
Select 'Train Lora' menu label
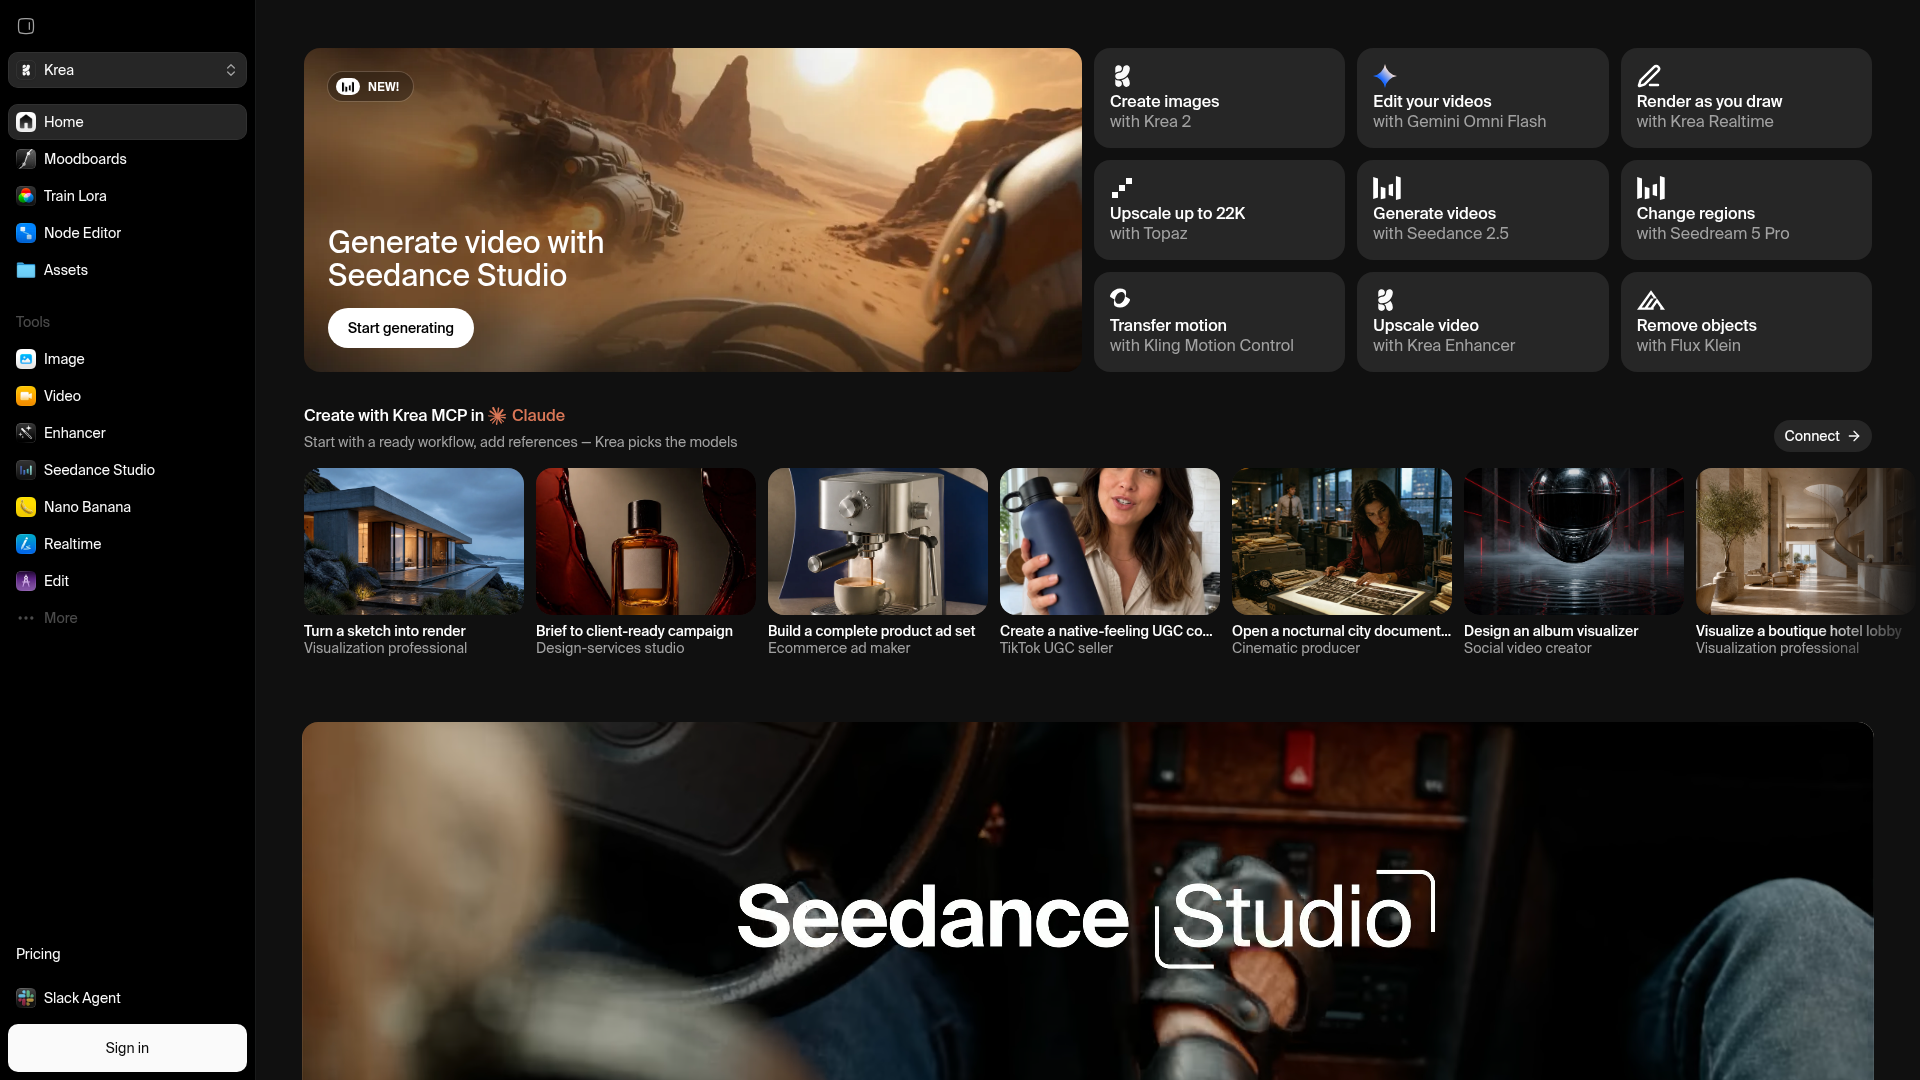click(75, 196)
